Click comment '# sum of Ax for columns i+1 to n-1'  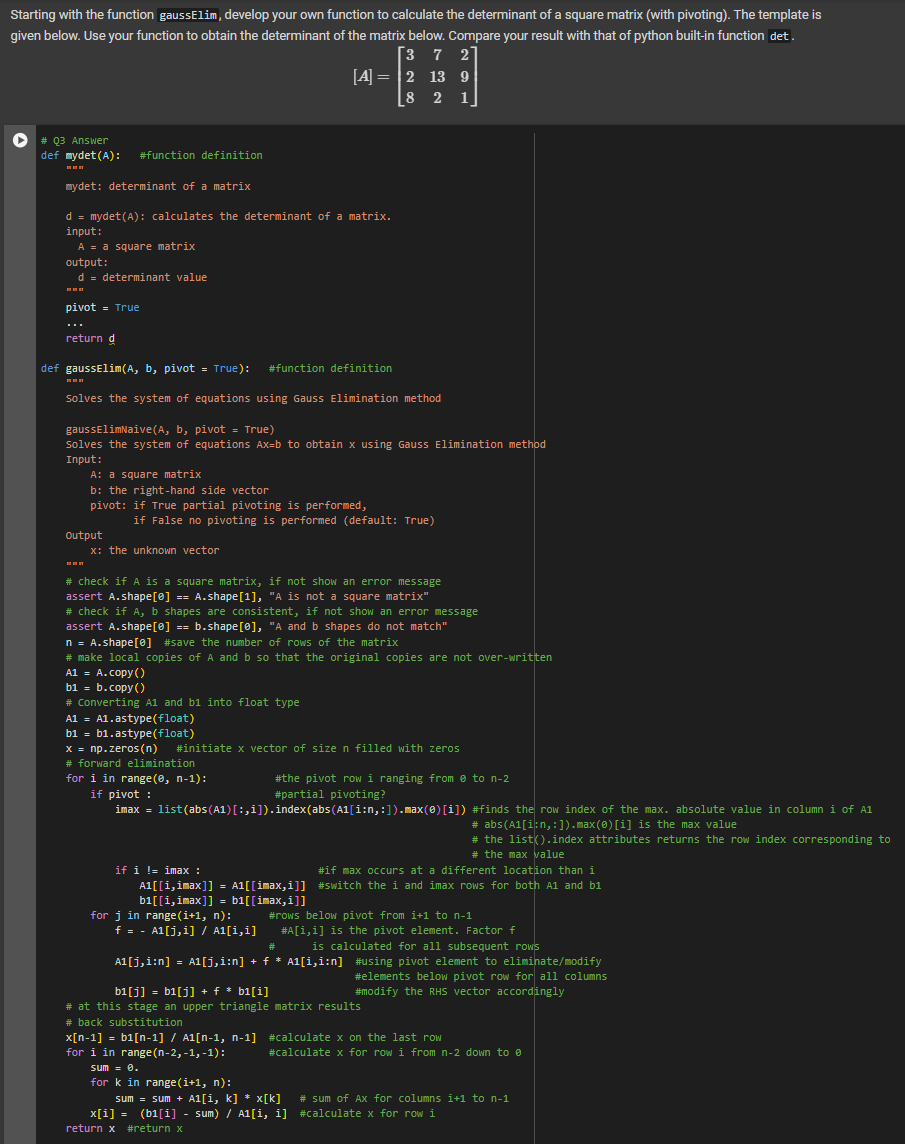404,1098
